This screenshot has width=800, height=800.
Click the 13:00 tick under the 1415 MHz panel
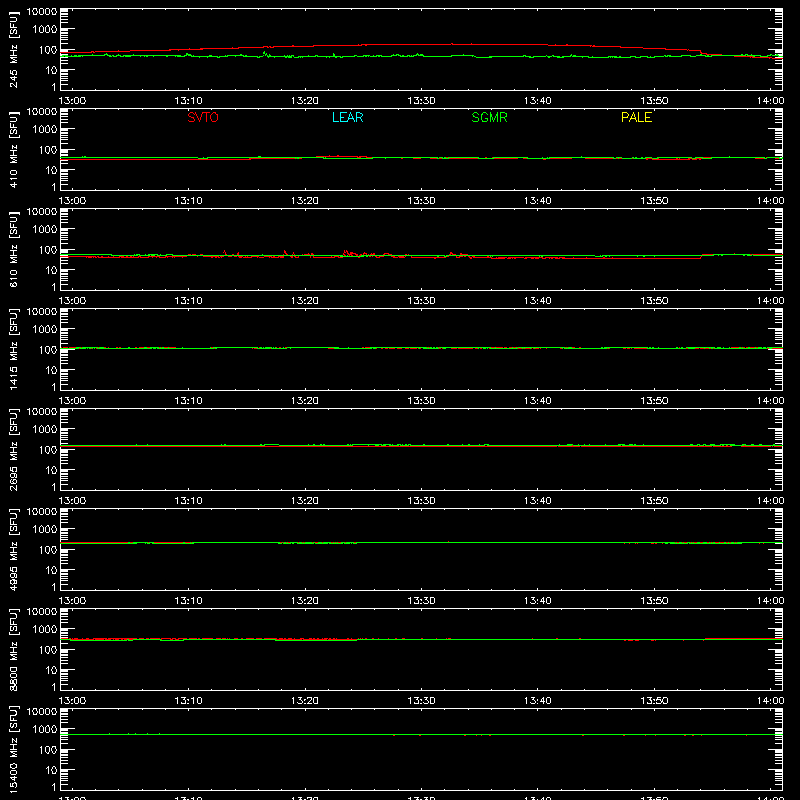point(72,401)
